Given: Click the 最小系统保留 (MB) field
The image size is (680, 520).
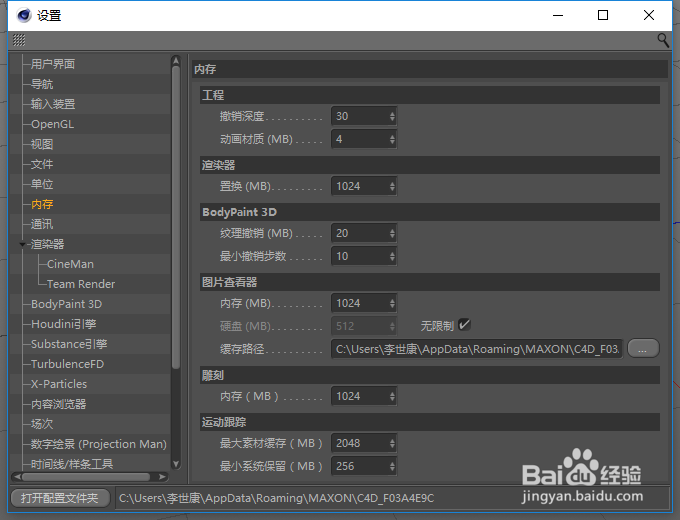Looking at the screenshot, I should pyautogui.click(x=360, y=466).
